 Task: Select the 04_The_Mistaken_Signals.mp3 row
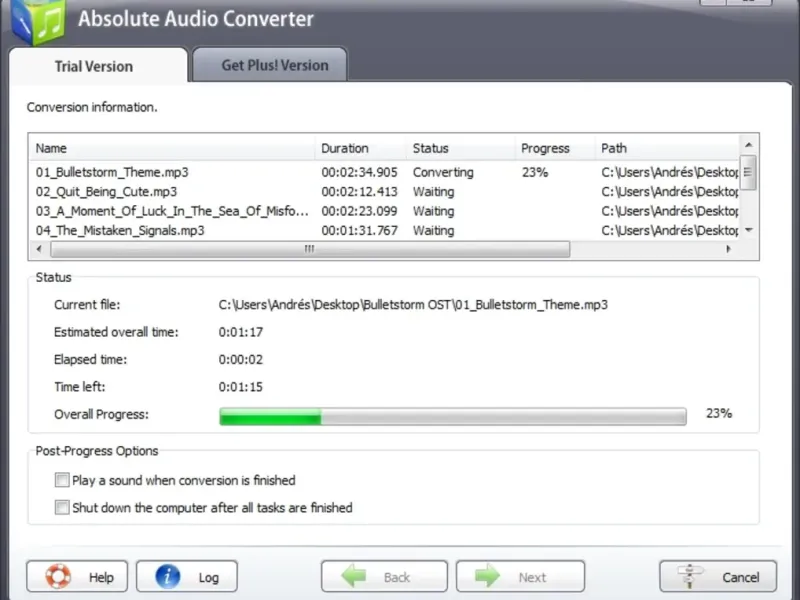[x=384, y=231]
